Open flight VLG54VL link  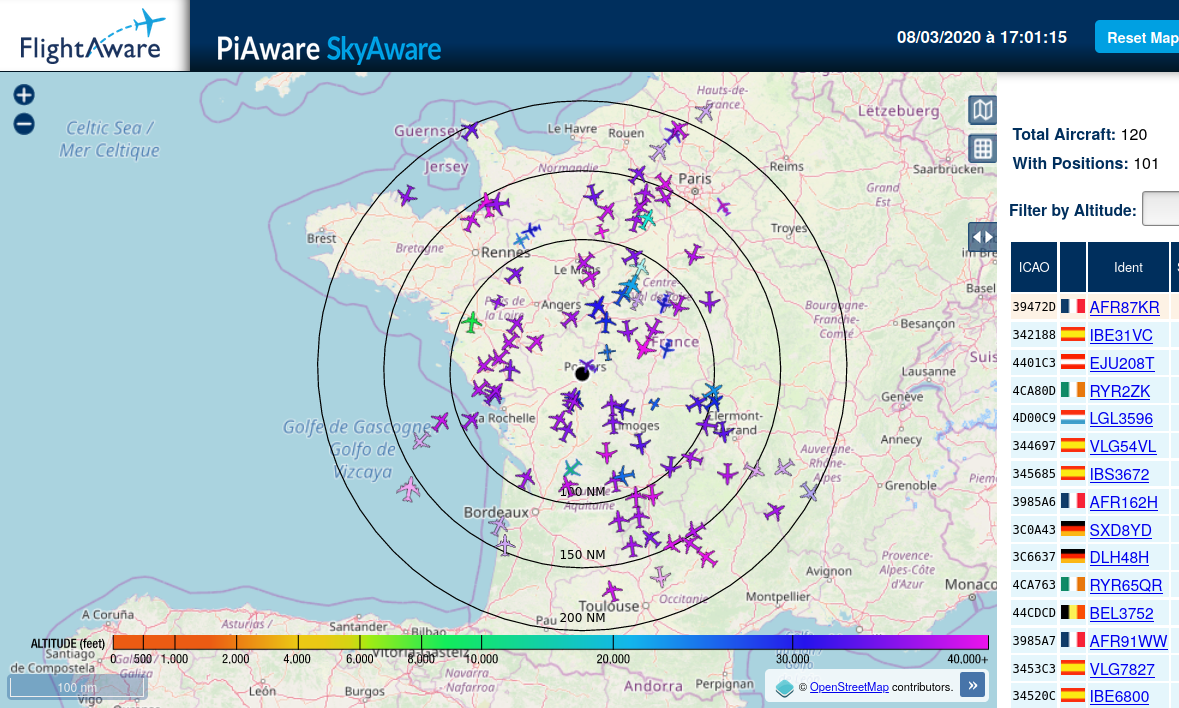[x=1123, y=446]
